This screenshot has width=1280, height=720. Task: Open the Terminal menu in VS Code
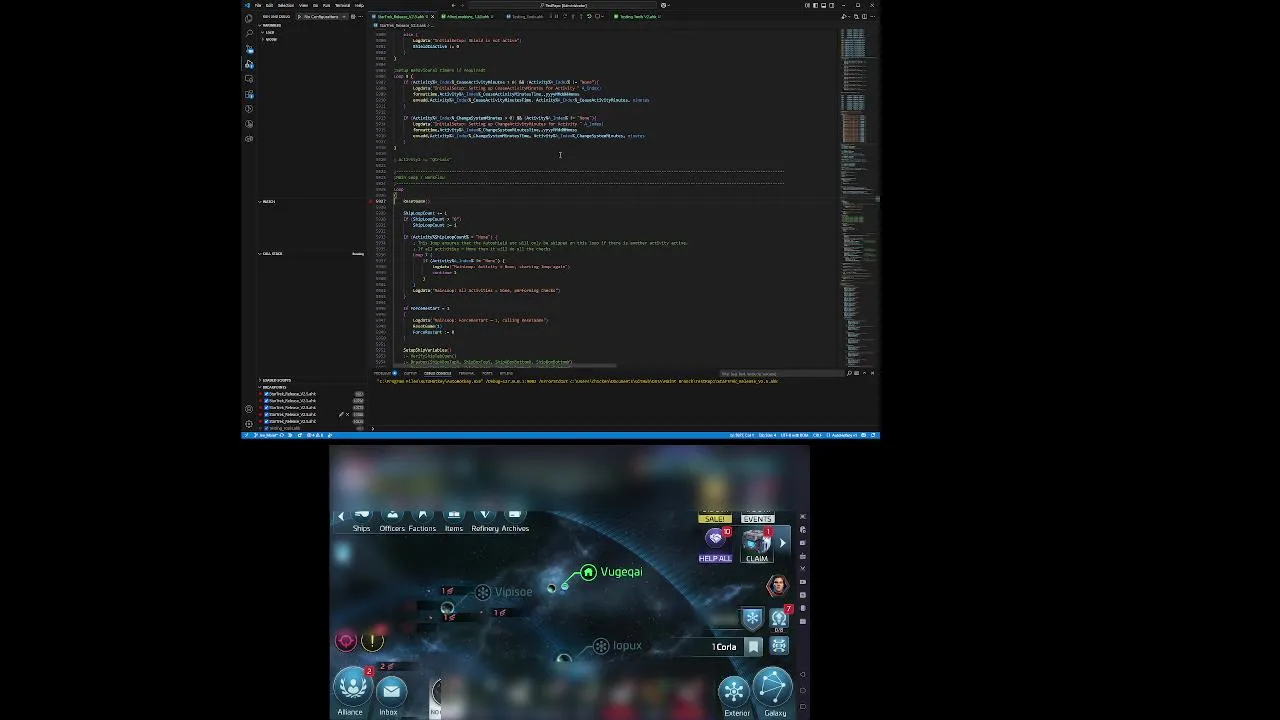(x=342, y=5)
